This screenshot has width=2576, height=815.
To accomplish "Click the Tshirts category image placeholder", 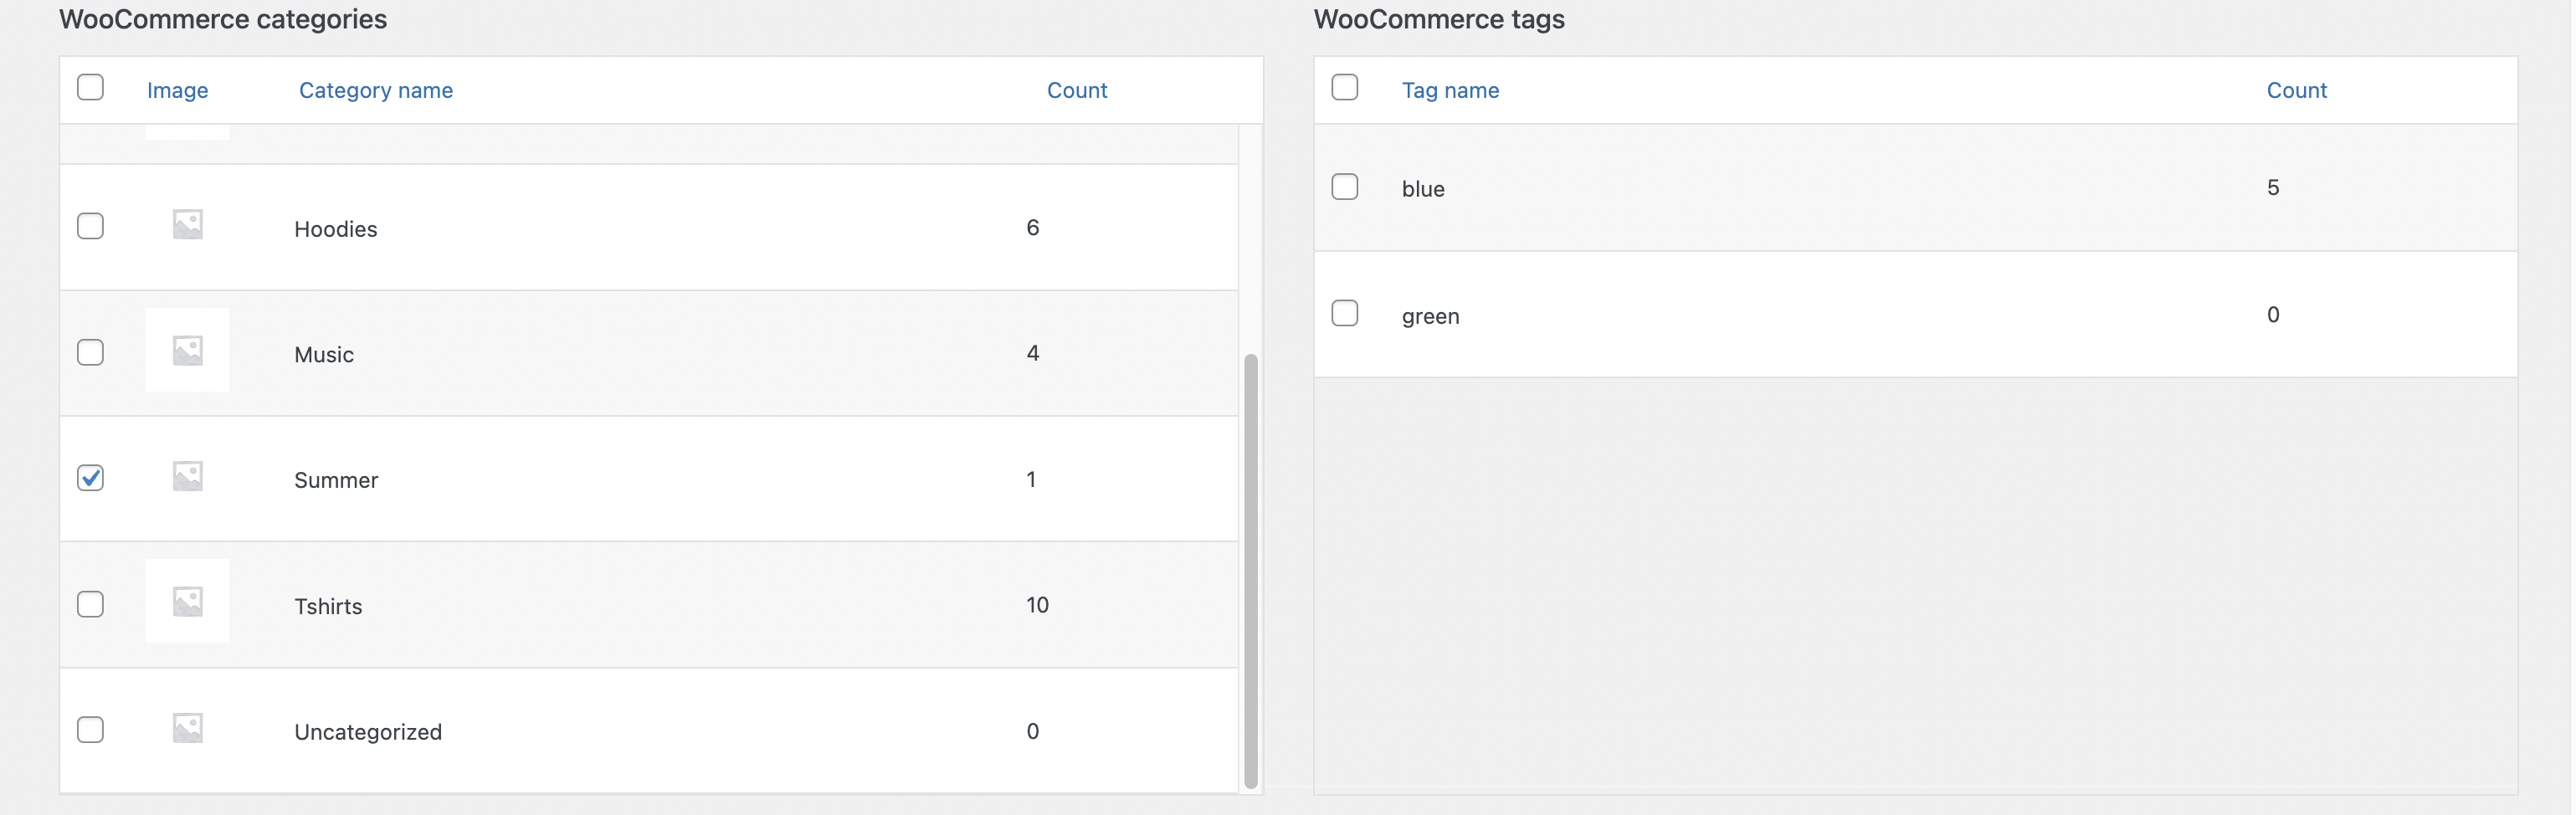I will tap(187, 601).
